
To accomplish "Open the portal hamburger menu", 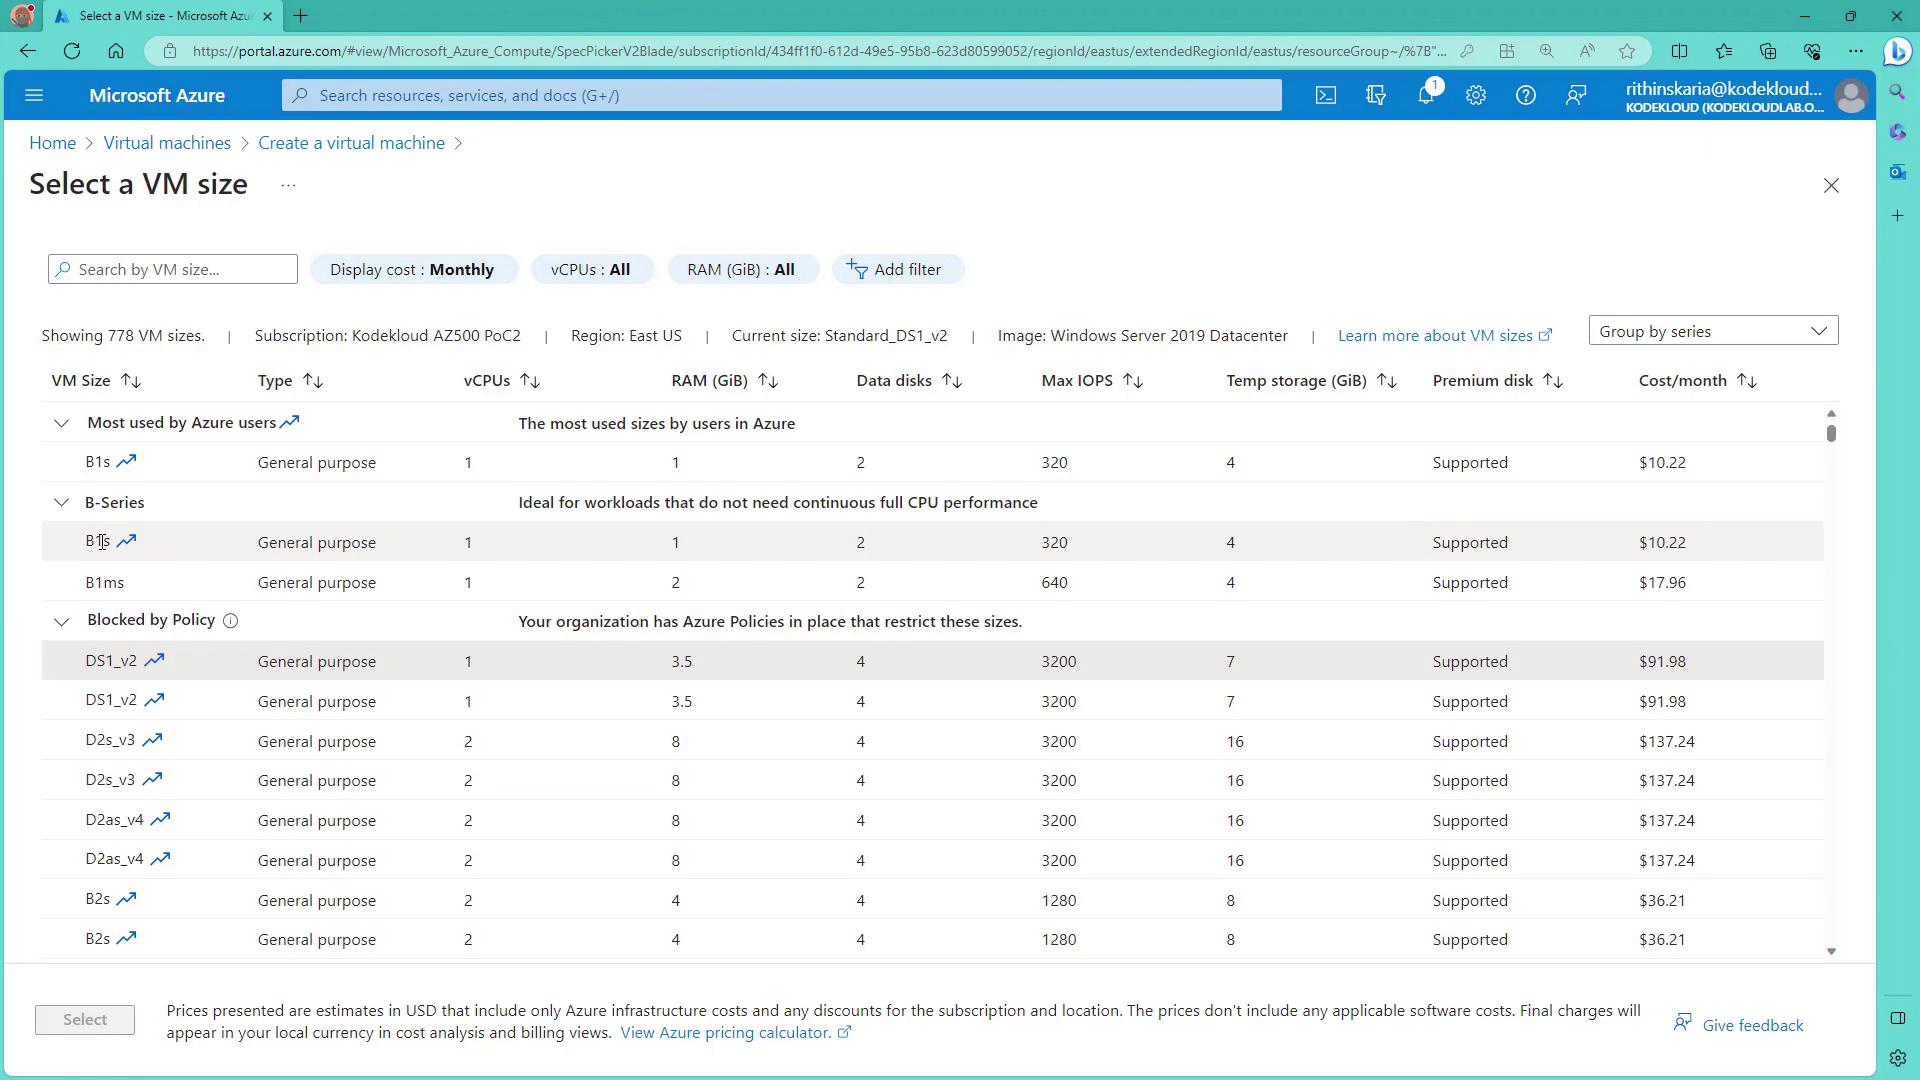I will coord(34,95).
